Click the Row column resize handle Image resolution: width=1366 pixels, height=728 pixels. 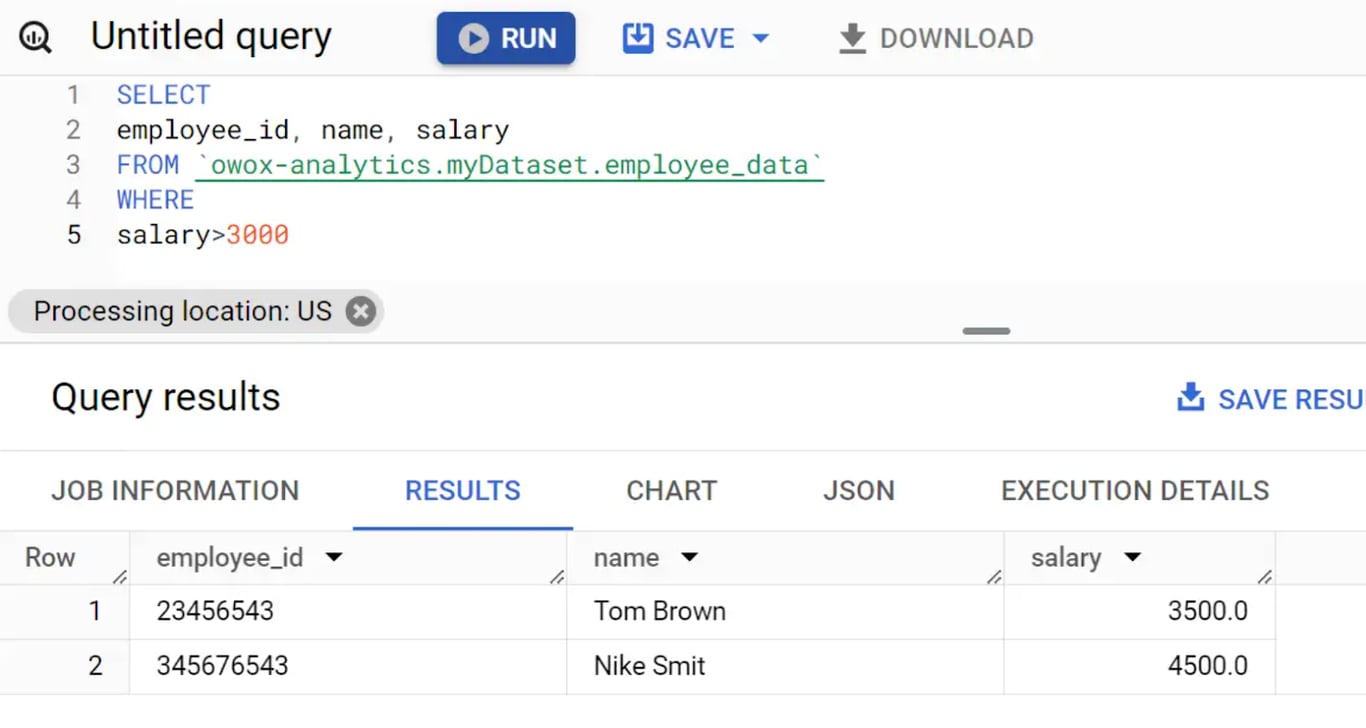pyautogui.click(x=120, y=577)
